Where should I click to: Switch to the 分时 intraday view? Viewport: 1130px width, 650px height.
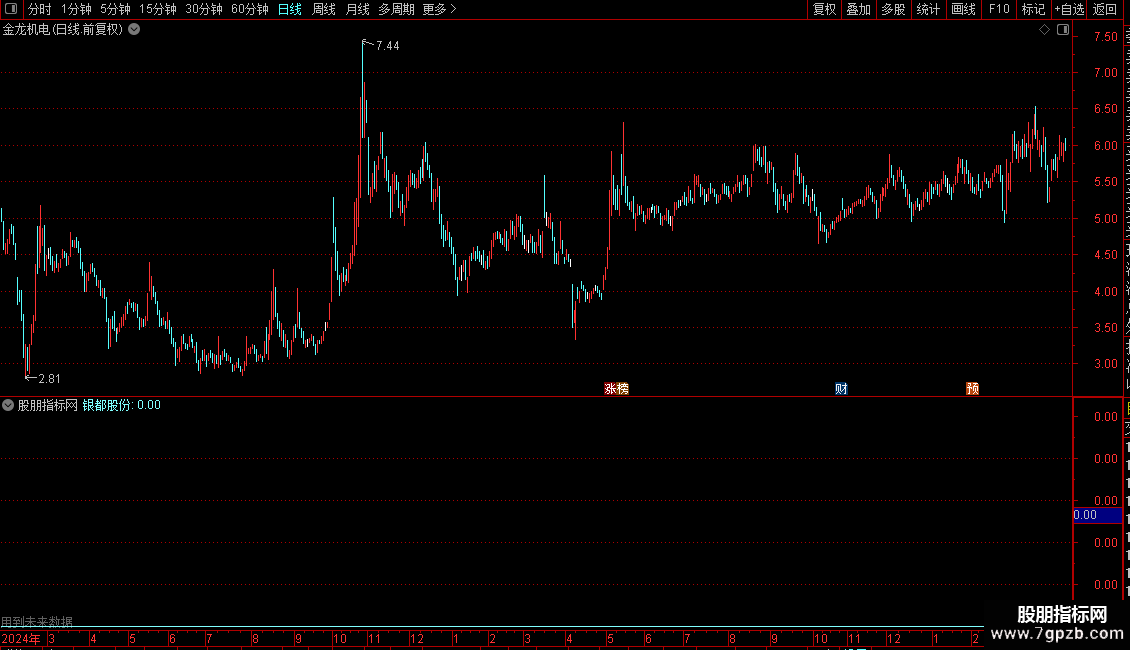[x=40, y=9]
